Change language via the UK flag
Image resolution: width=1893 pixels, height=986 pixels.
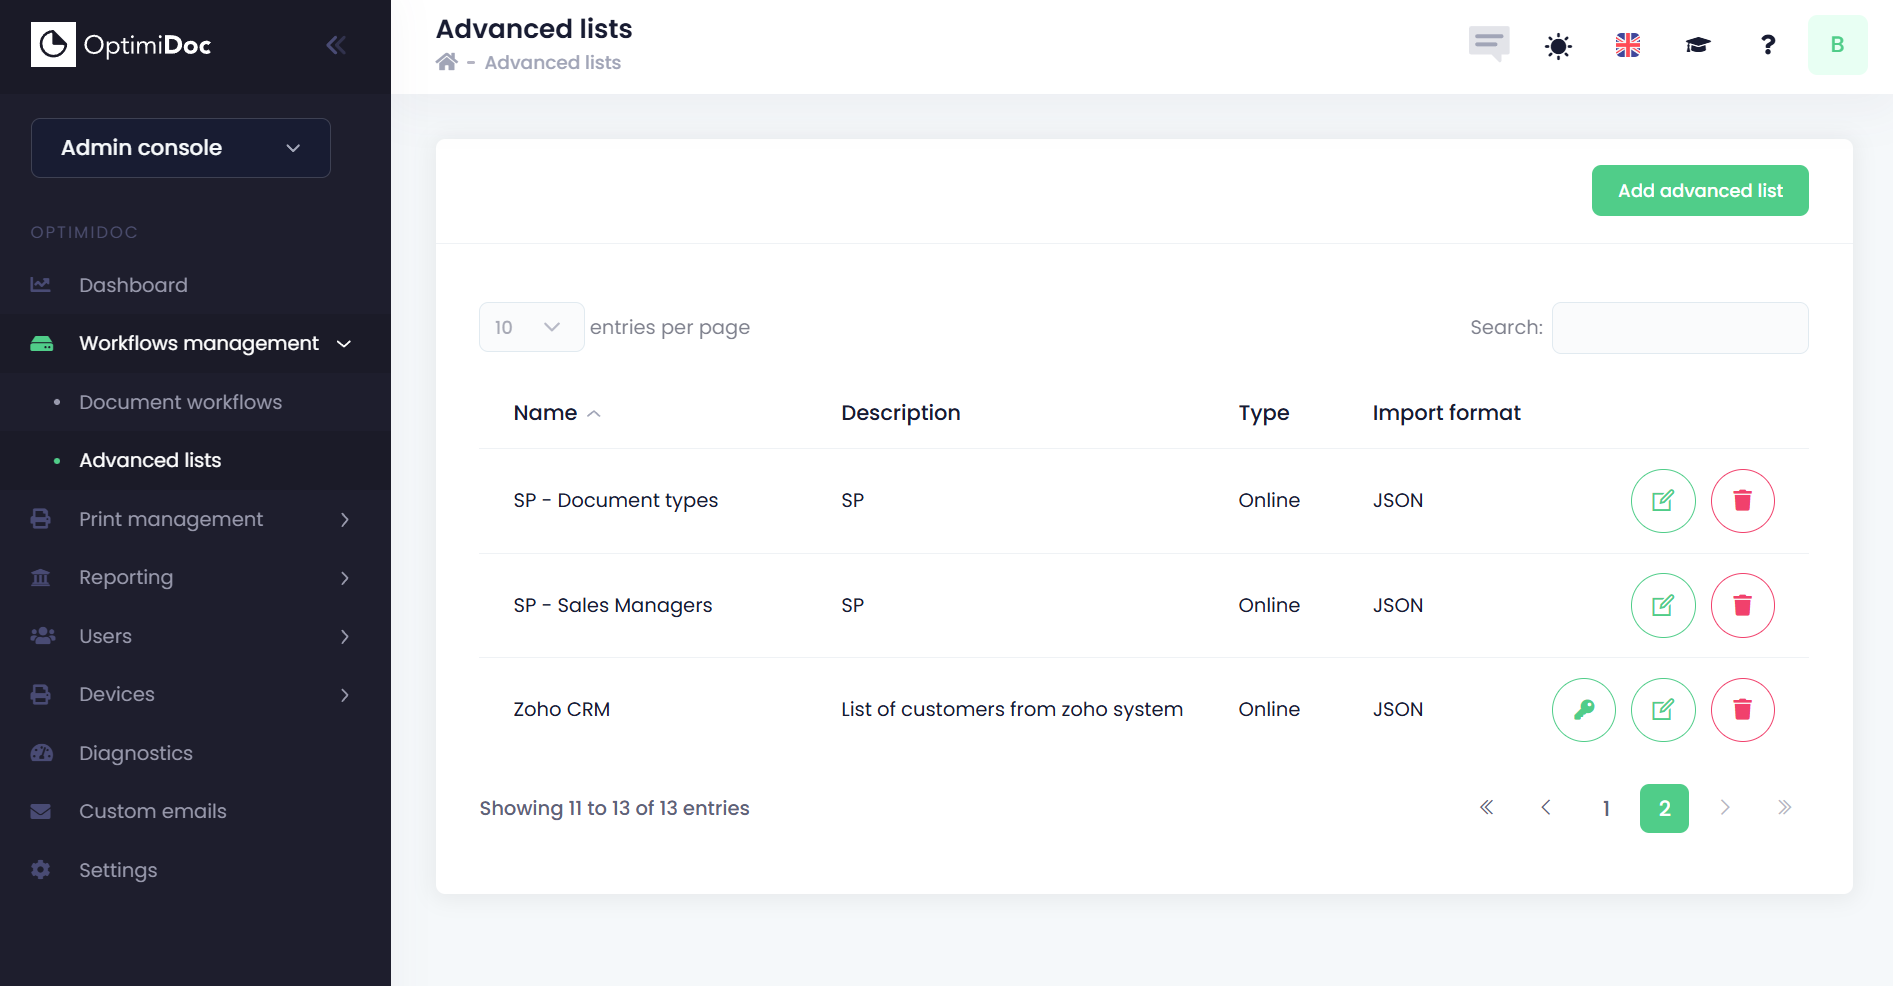(x=1627, y=45)
